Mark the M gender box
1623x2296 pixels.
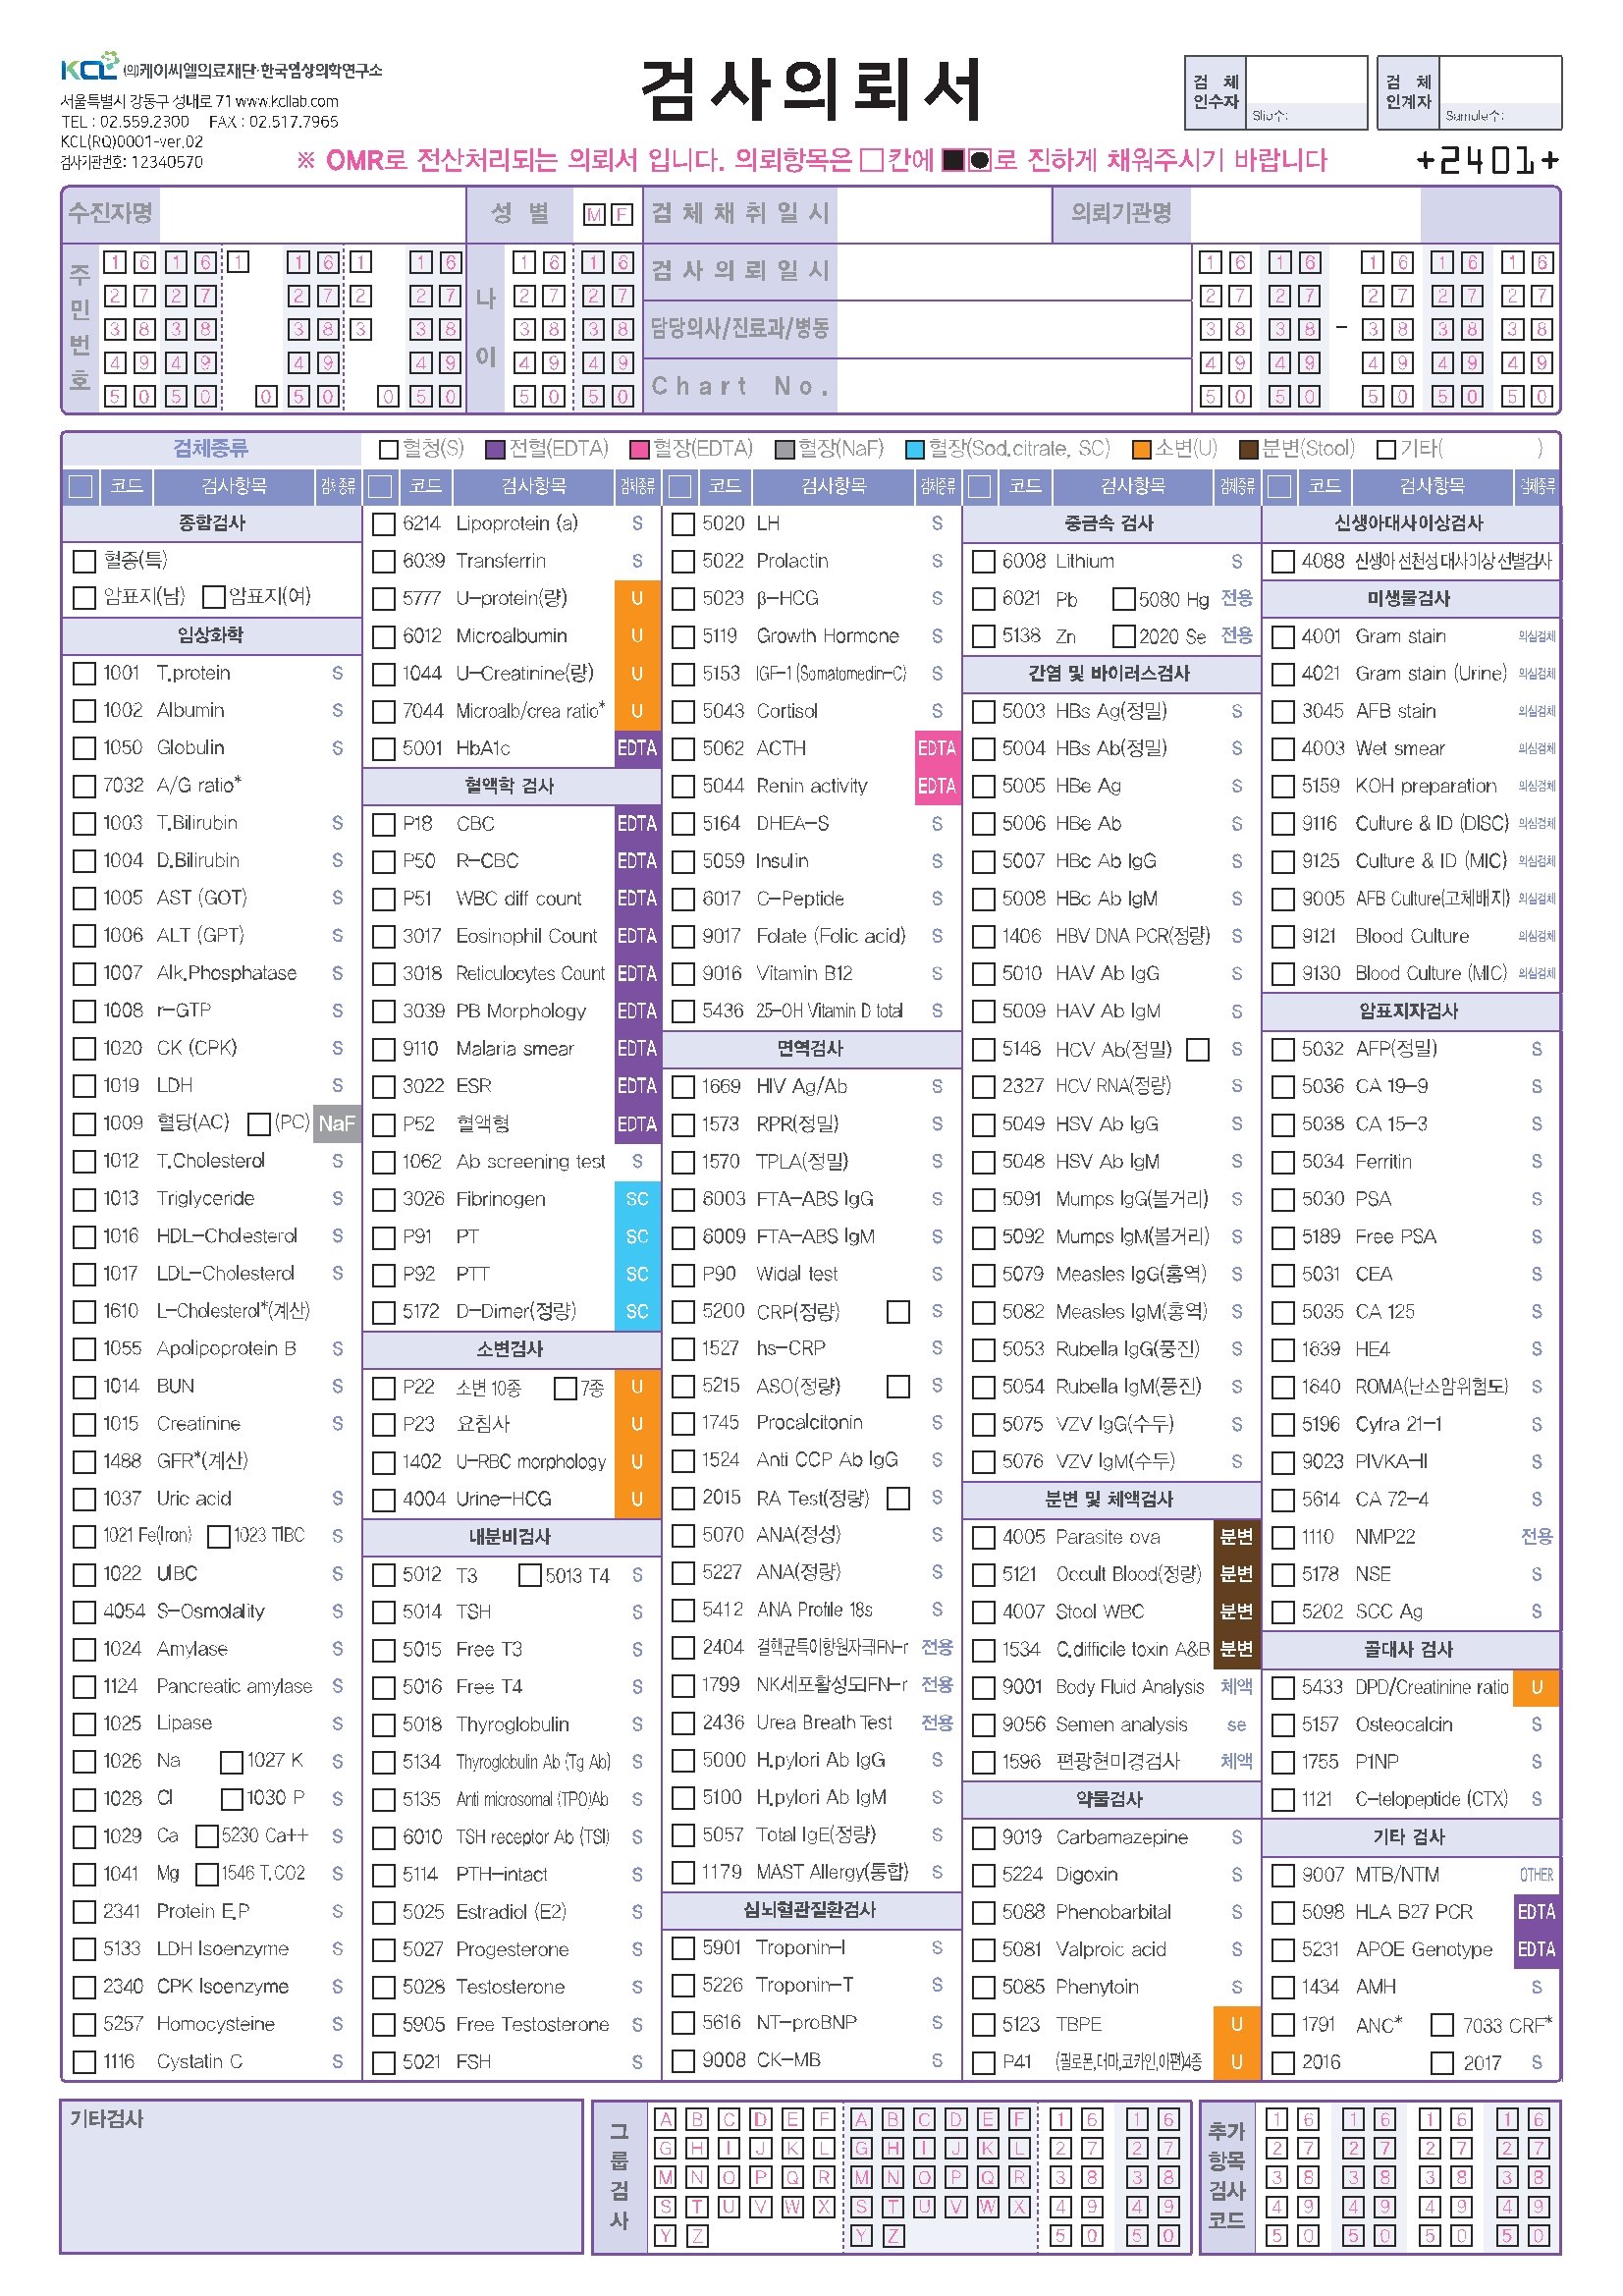595,214
